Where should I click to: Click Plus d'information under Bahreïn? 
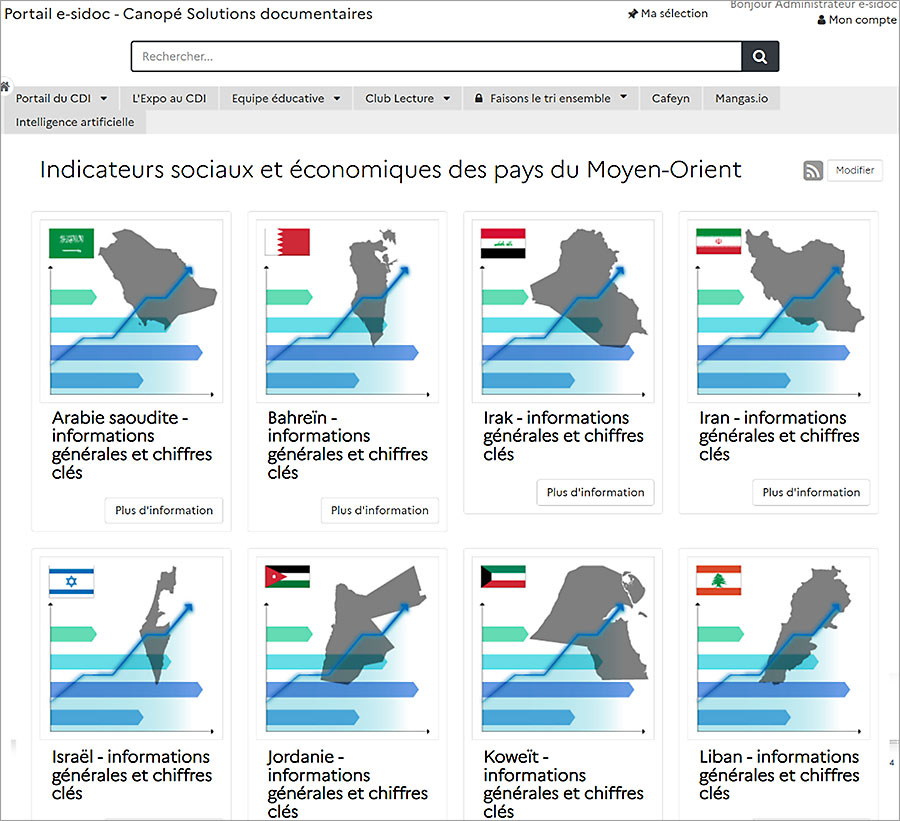[x=379, y=510]
